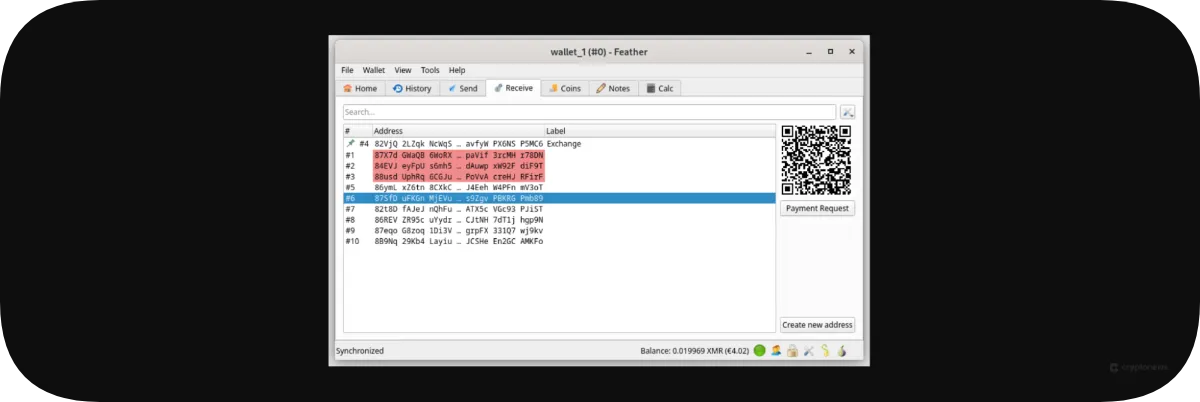Open the View menu
The width and height of the screenshot is (1200, 402).
pyautogui.click(x=403, y=71)
